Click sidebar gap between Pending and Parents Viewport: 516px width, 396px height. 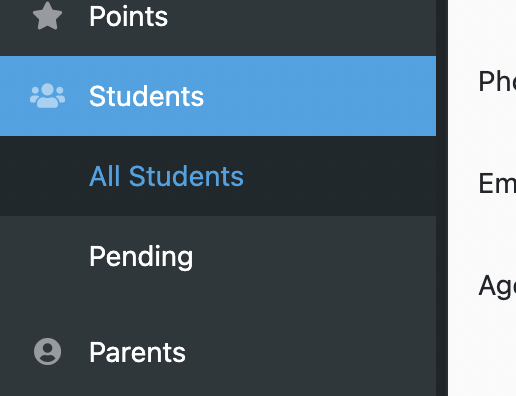pyautogui.click(x=218, y=304)
